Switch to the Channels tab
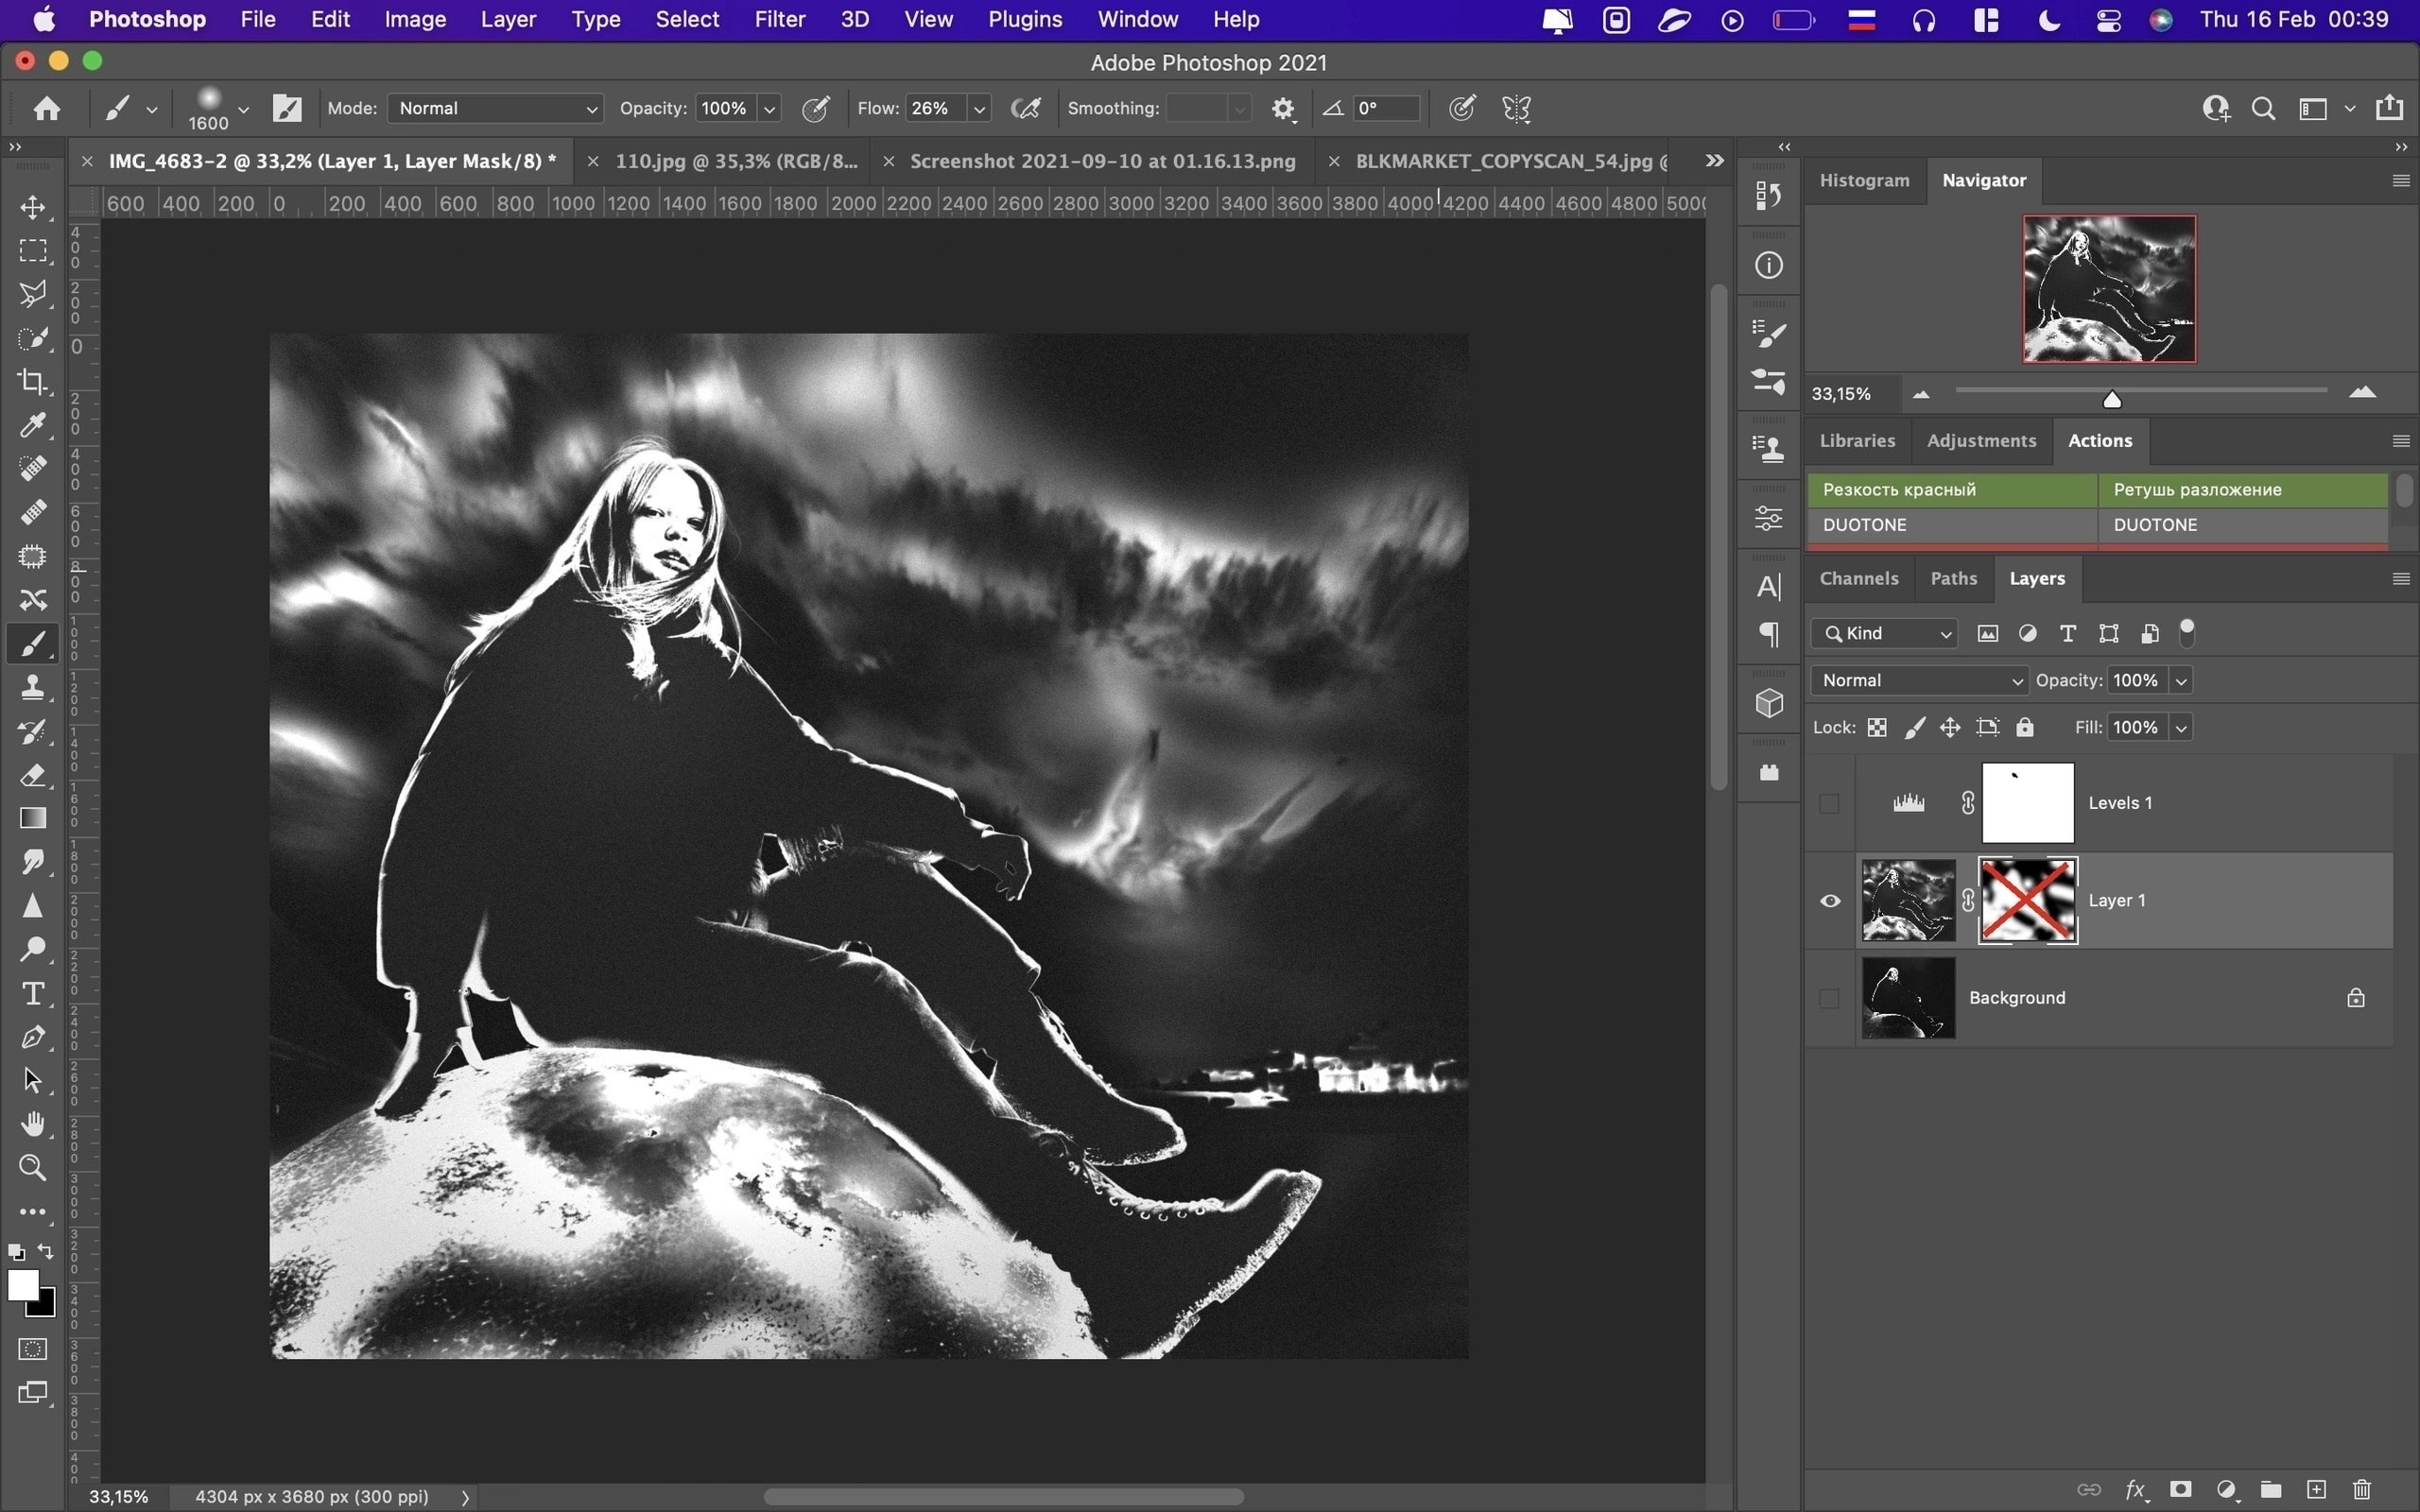2420x1512 pixels. (1858, 578)
